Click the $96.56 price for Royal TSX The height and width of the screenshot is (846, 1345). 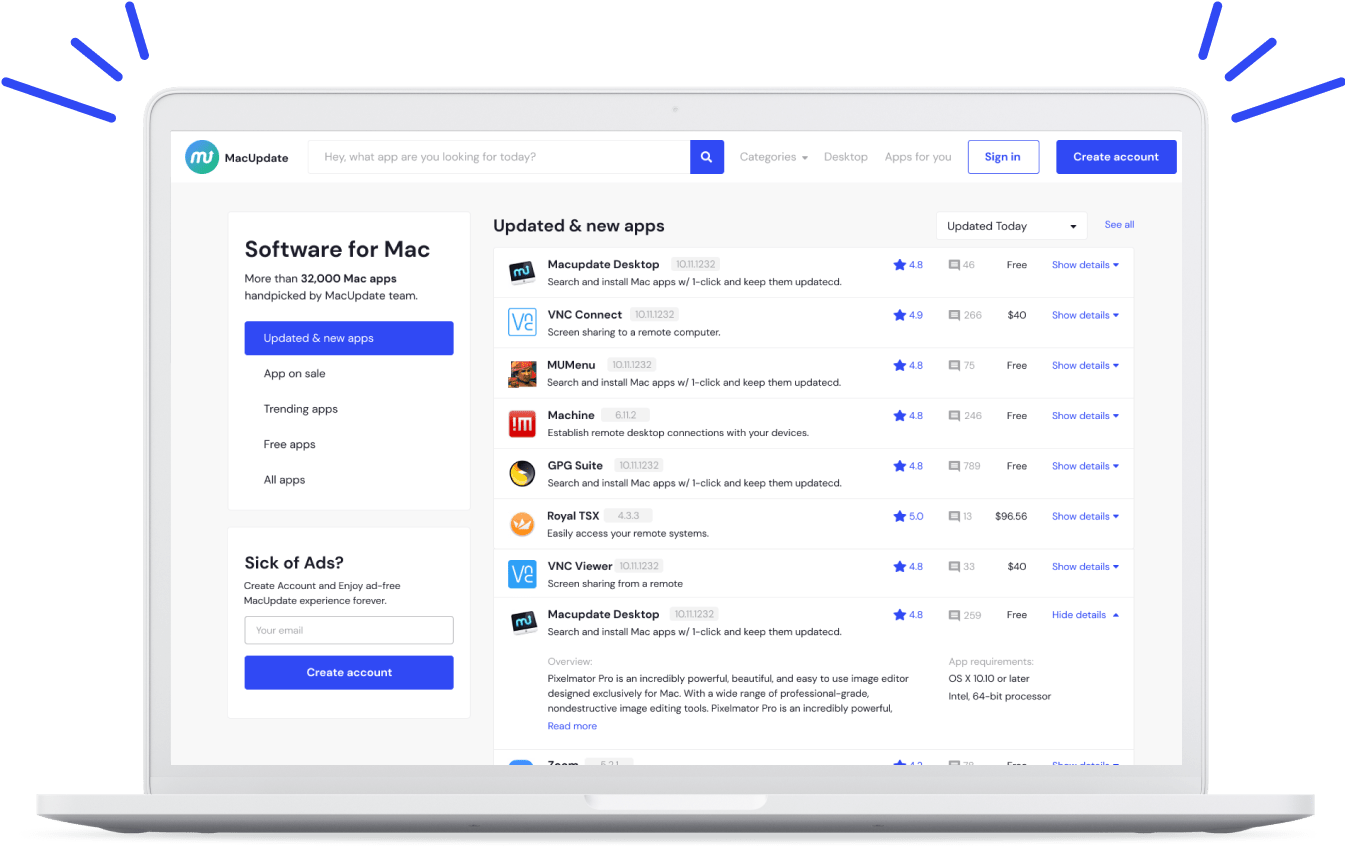(1011, 516)
